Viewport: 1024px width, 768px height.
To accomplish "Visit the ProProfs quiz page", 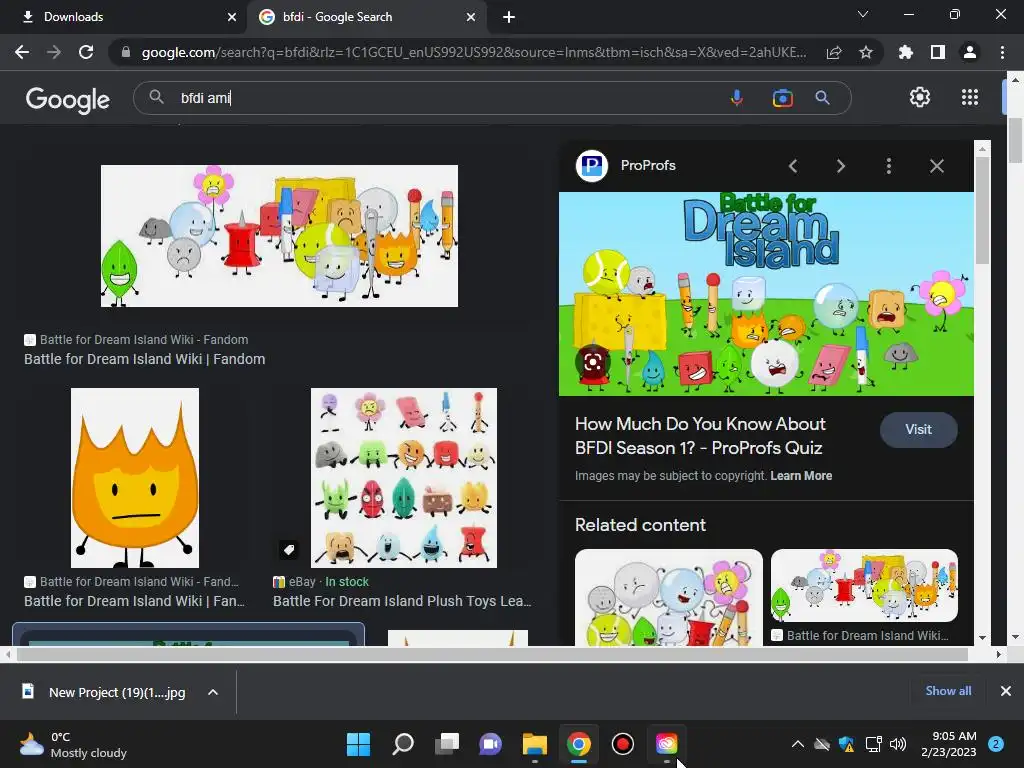I will pyautogui.click(x=918, y=429).
